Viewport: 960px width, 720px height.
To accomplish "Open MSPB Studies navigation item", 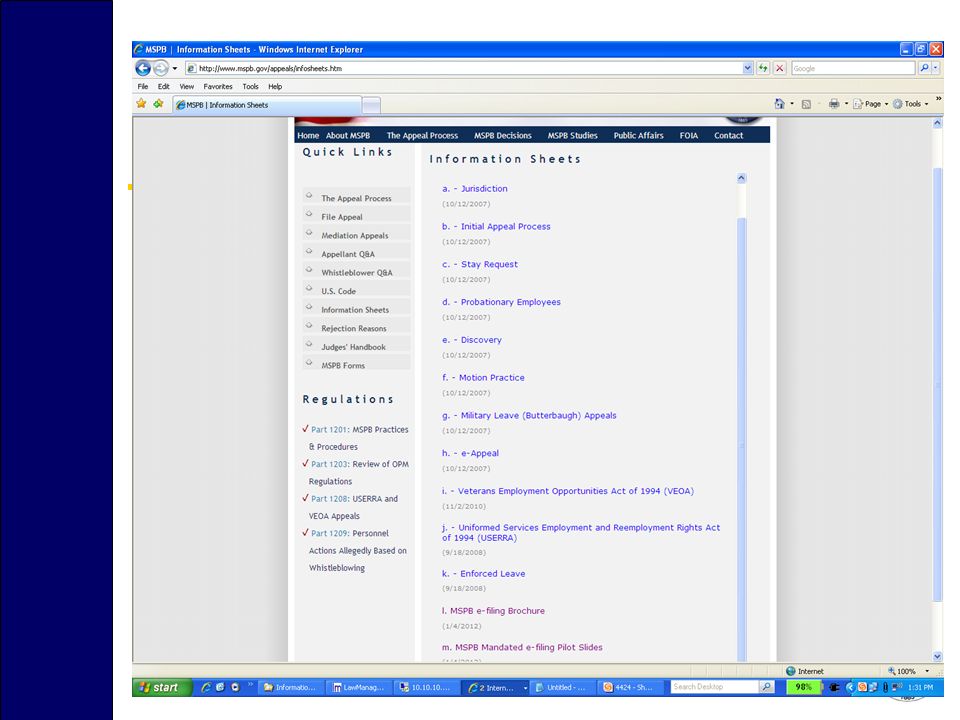I will click(x=572, y=136).
